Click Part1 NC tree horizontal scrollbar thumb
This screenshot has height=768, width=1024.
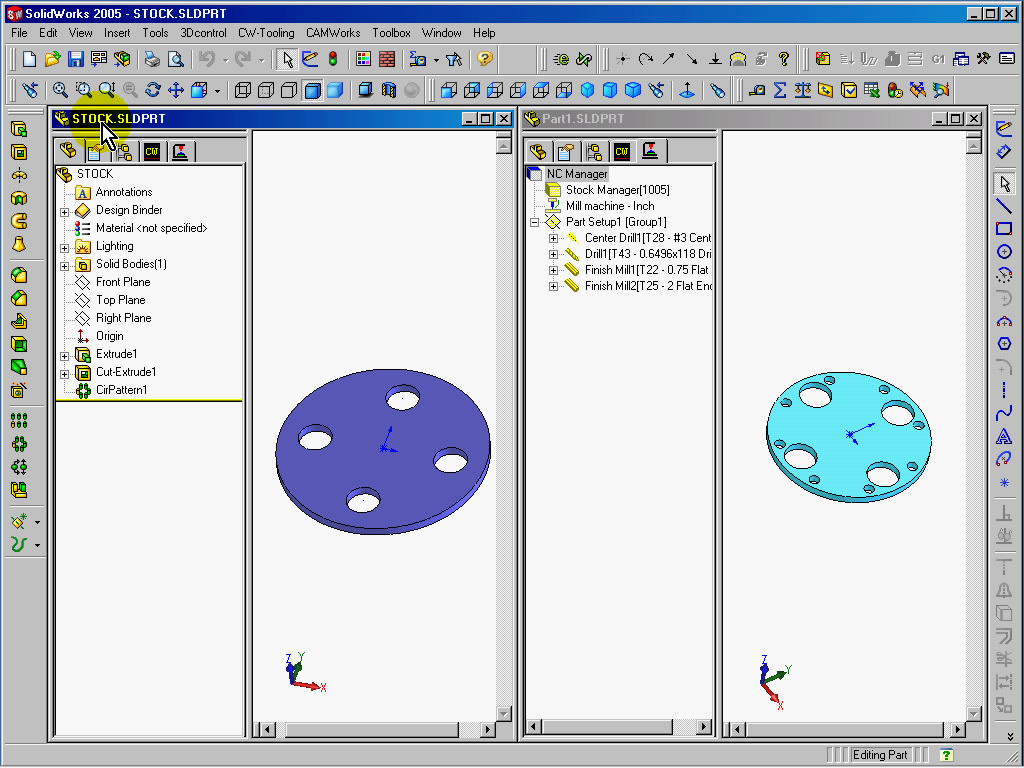(x=607, y=727)
